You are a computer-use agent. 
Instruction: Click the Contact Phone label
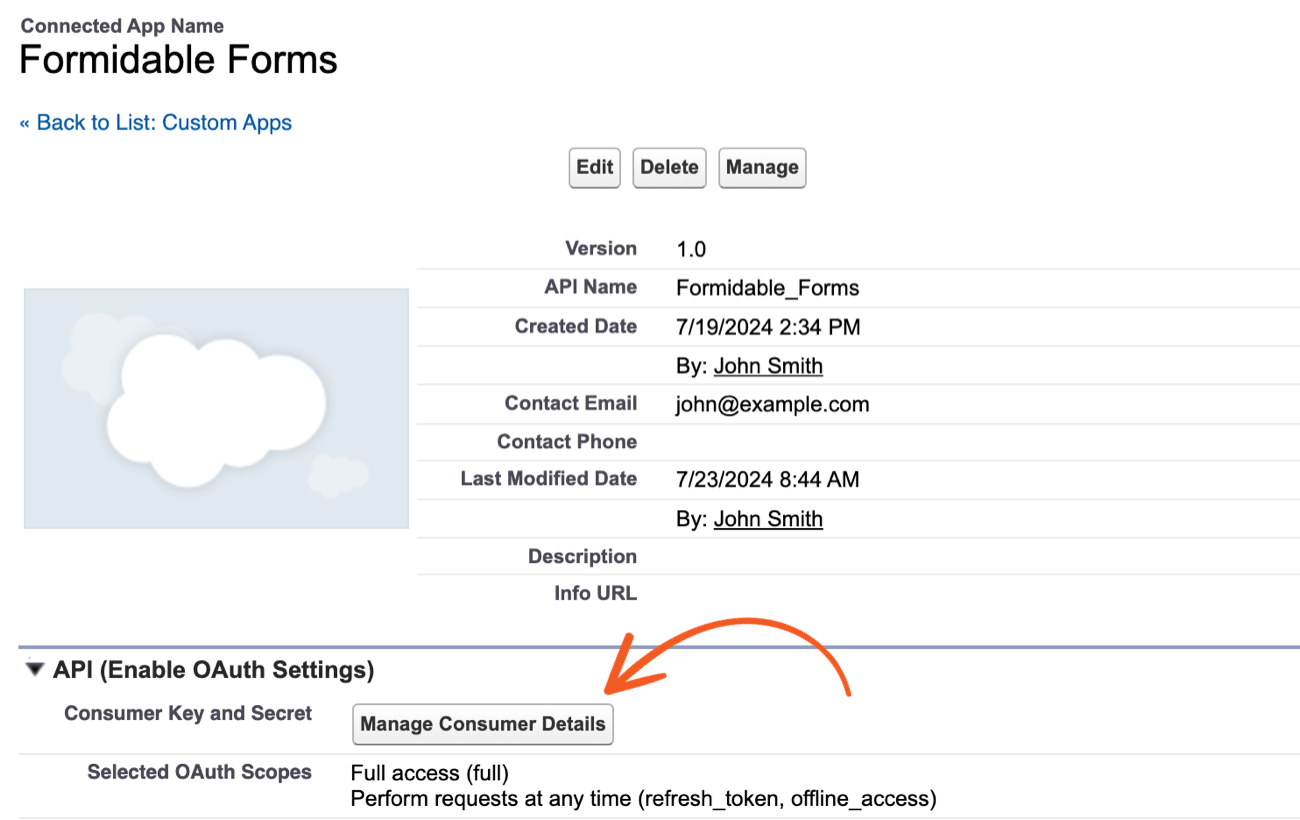coord(567,442)
